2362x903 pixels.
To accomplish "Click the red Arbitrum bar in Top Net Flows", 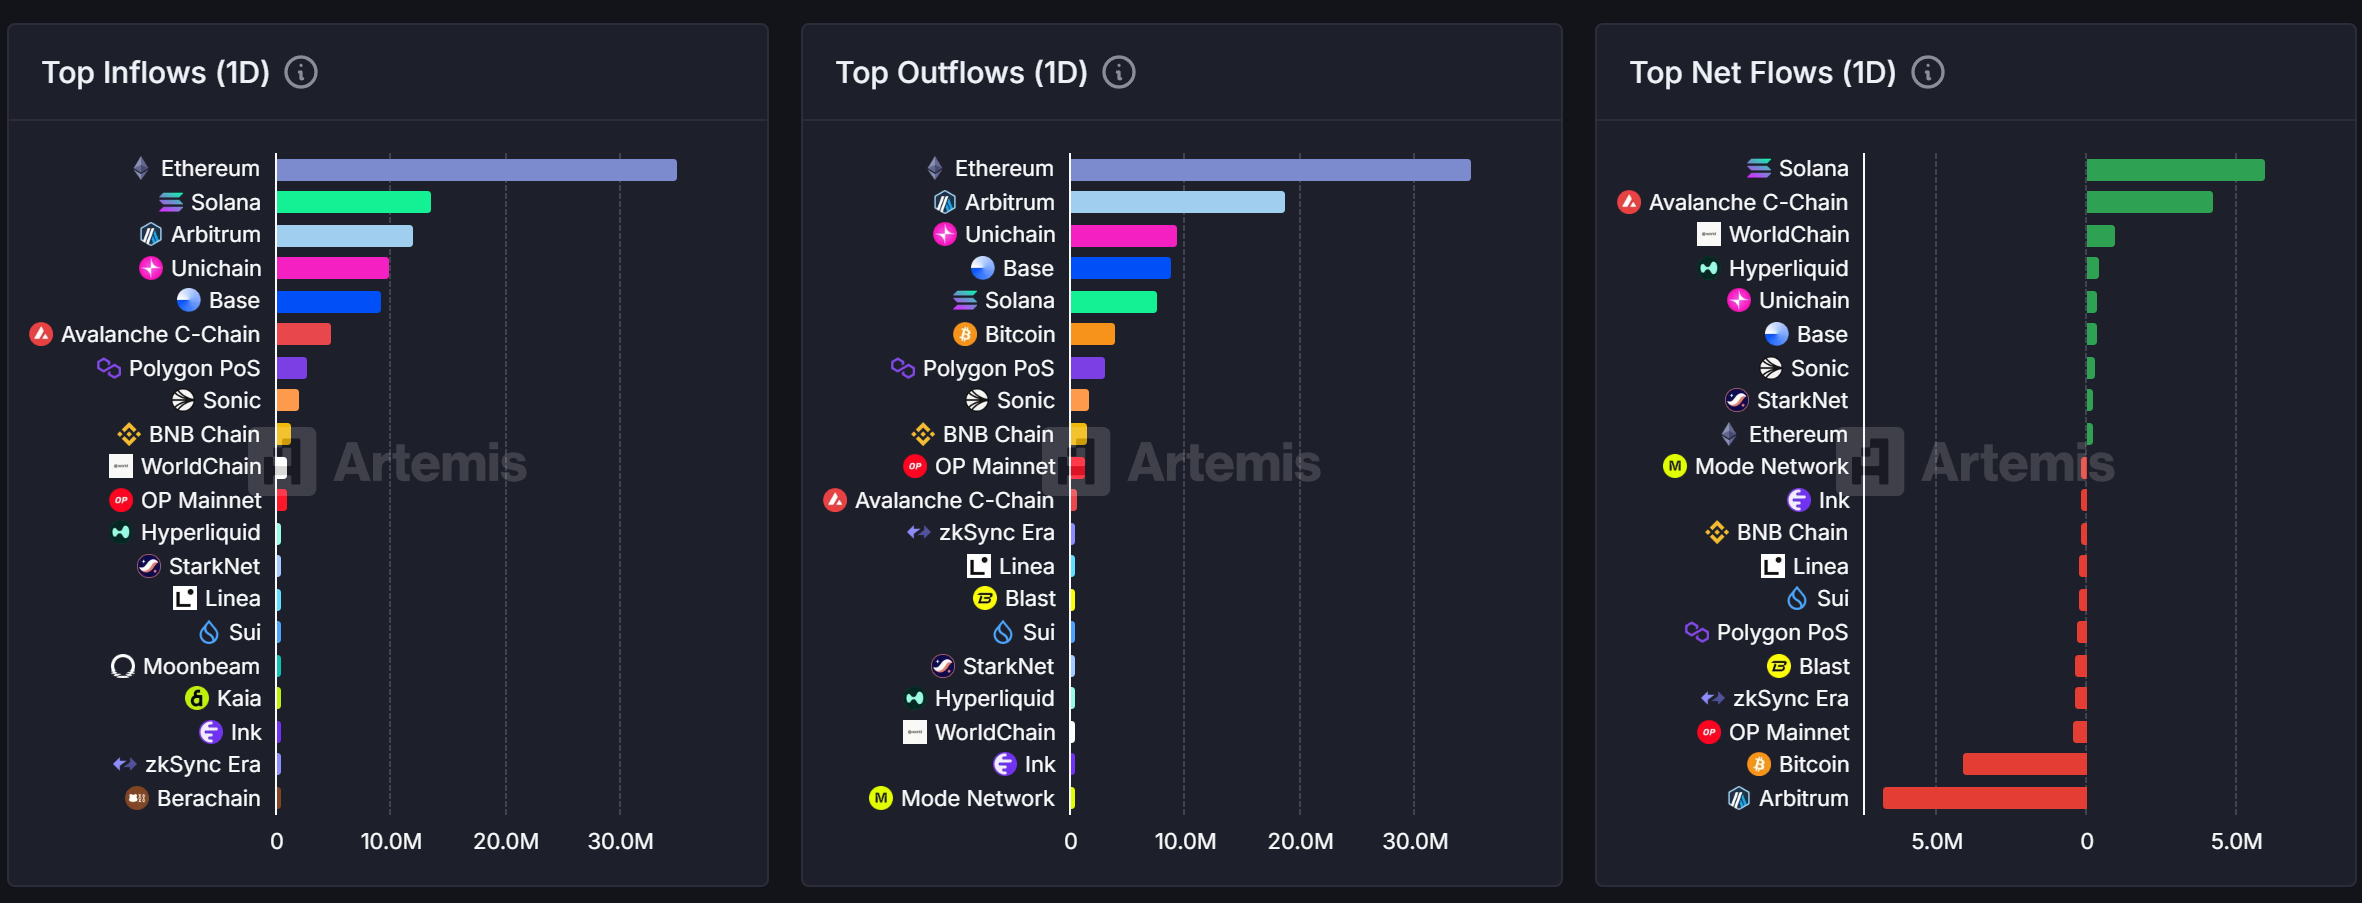I will pyautogui.click(x=1984, y=798).
